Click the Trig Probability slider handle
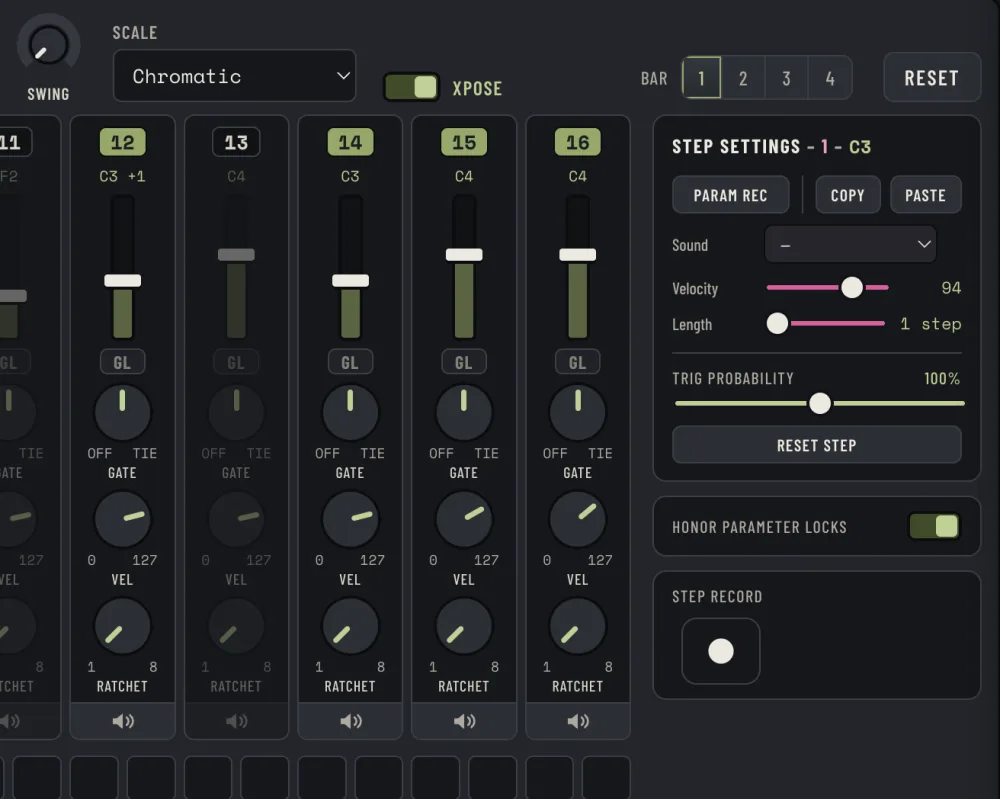This screenshot has width=1000, height=799. pyautogui.click(x=820, y=403)
